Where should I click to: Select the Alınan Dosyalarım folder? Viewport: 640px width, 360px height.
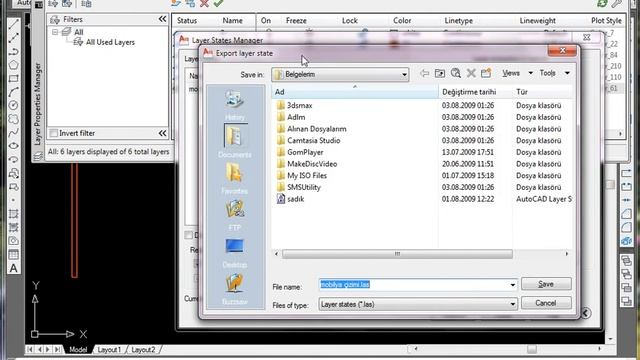coord(317,129)
